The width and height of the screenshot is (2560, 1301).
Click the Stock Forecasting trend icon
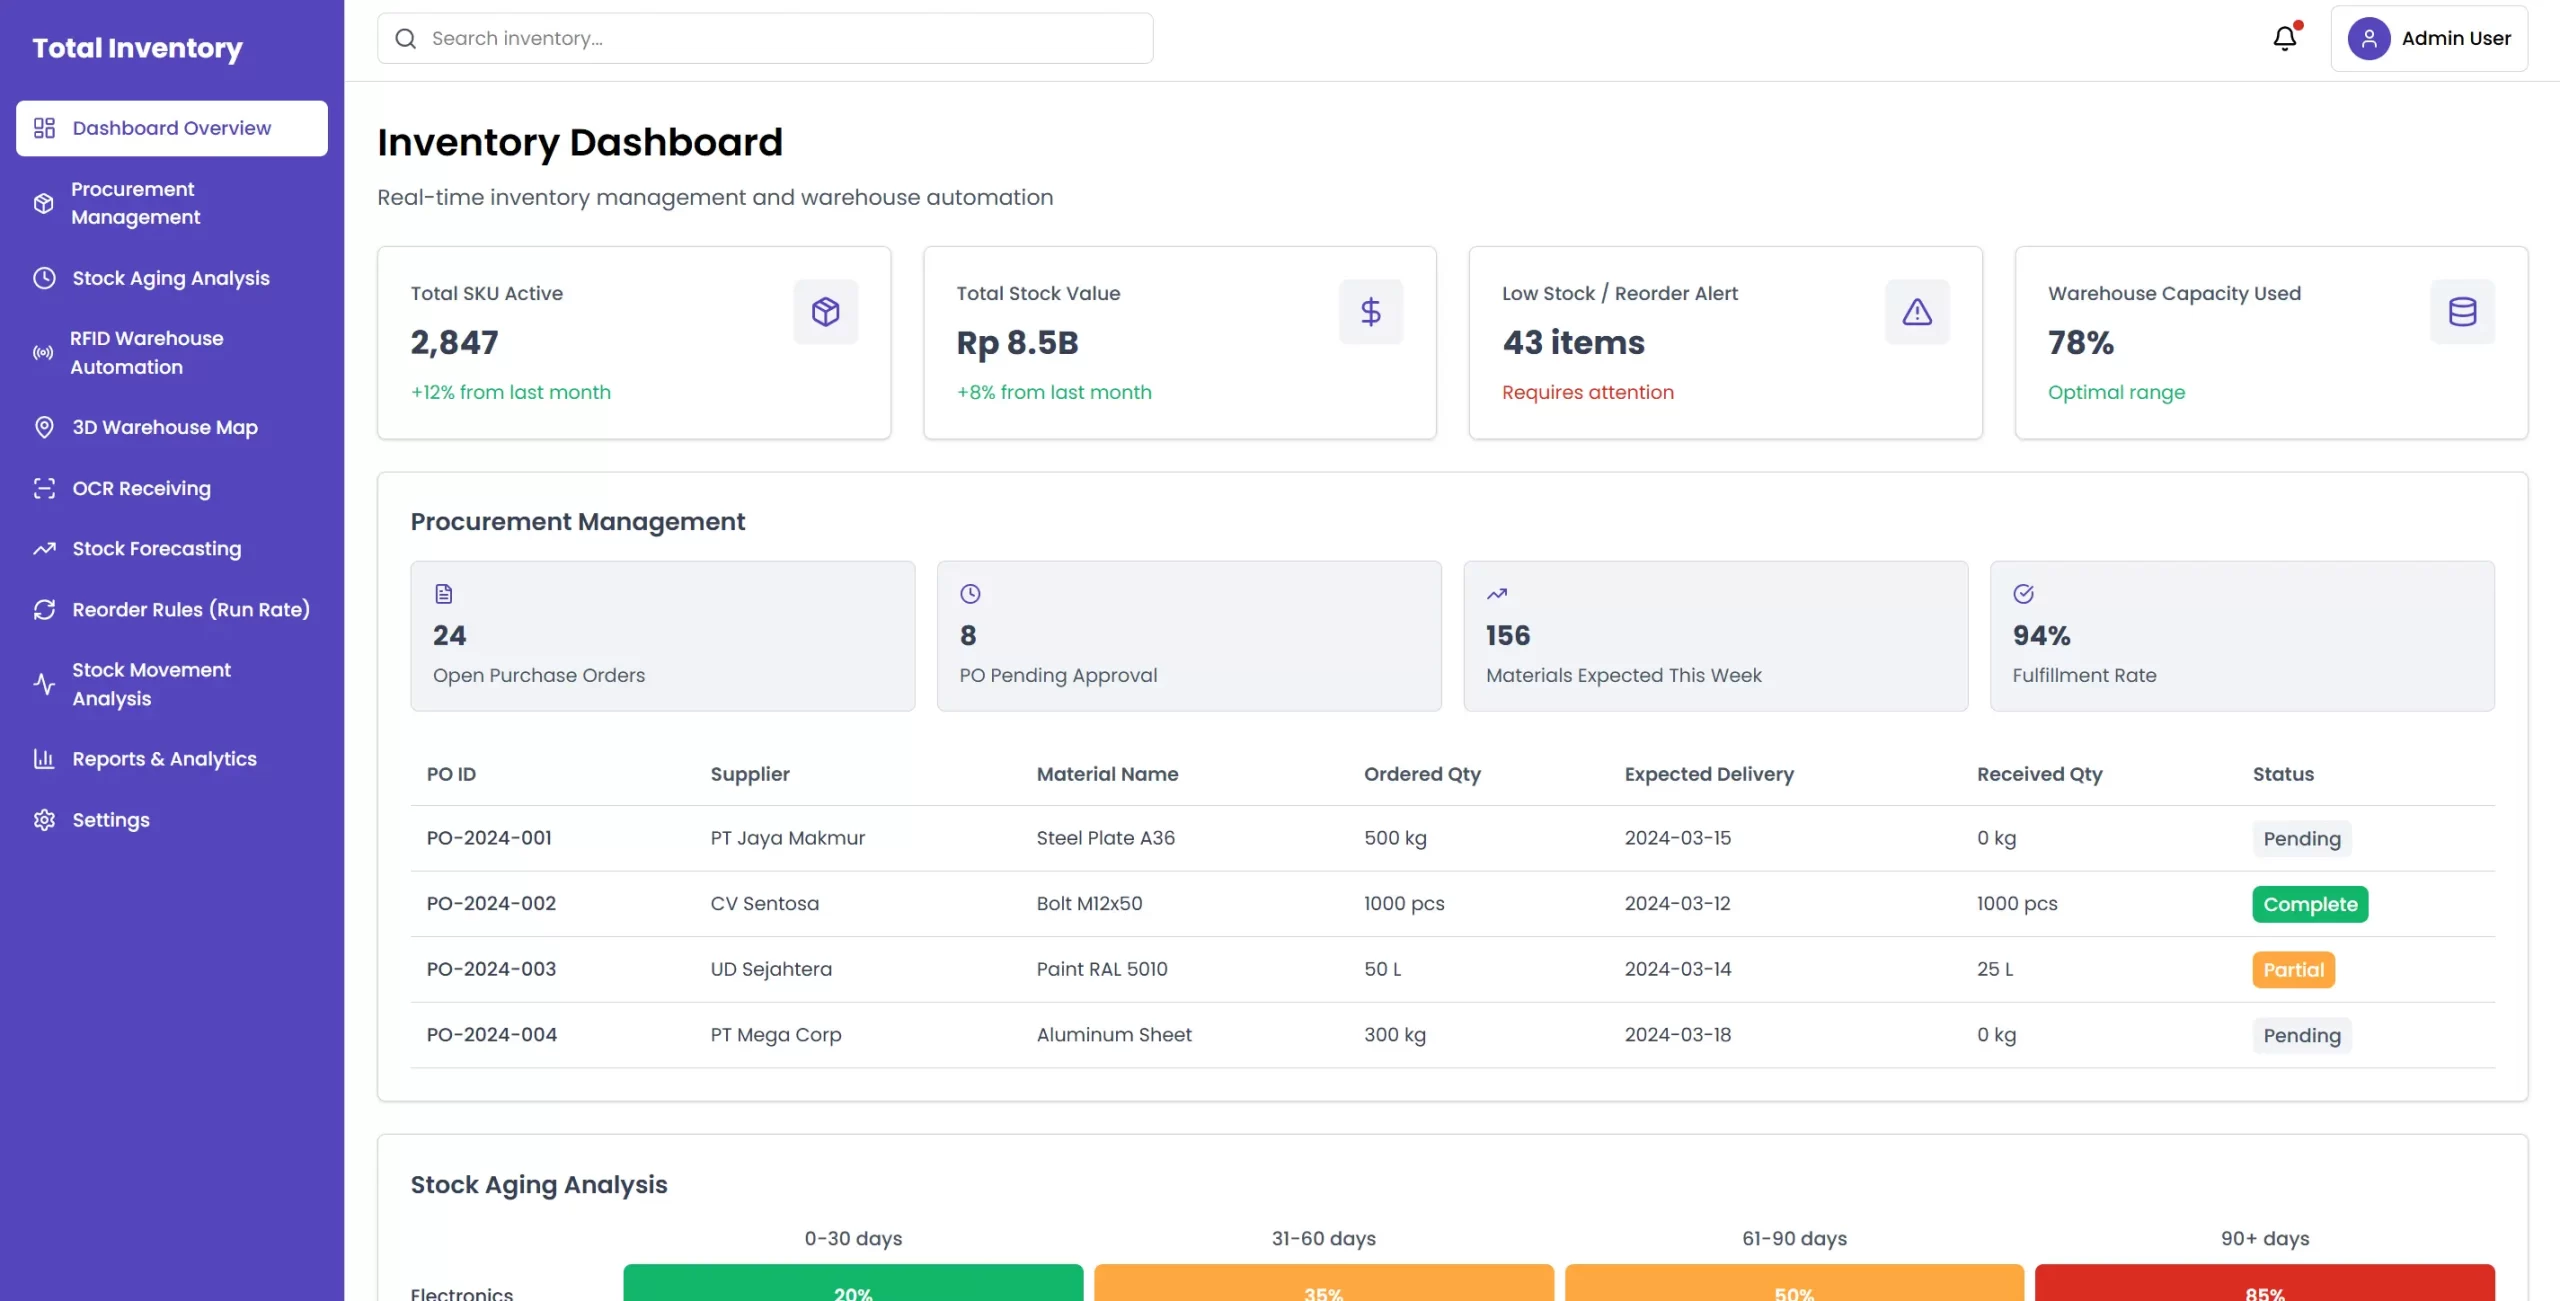click(44, 549)
